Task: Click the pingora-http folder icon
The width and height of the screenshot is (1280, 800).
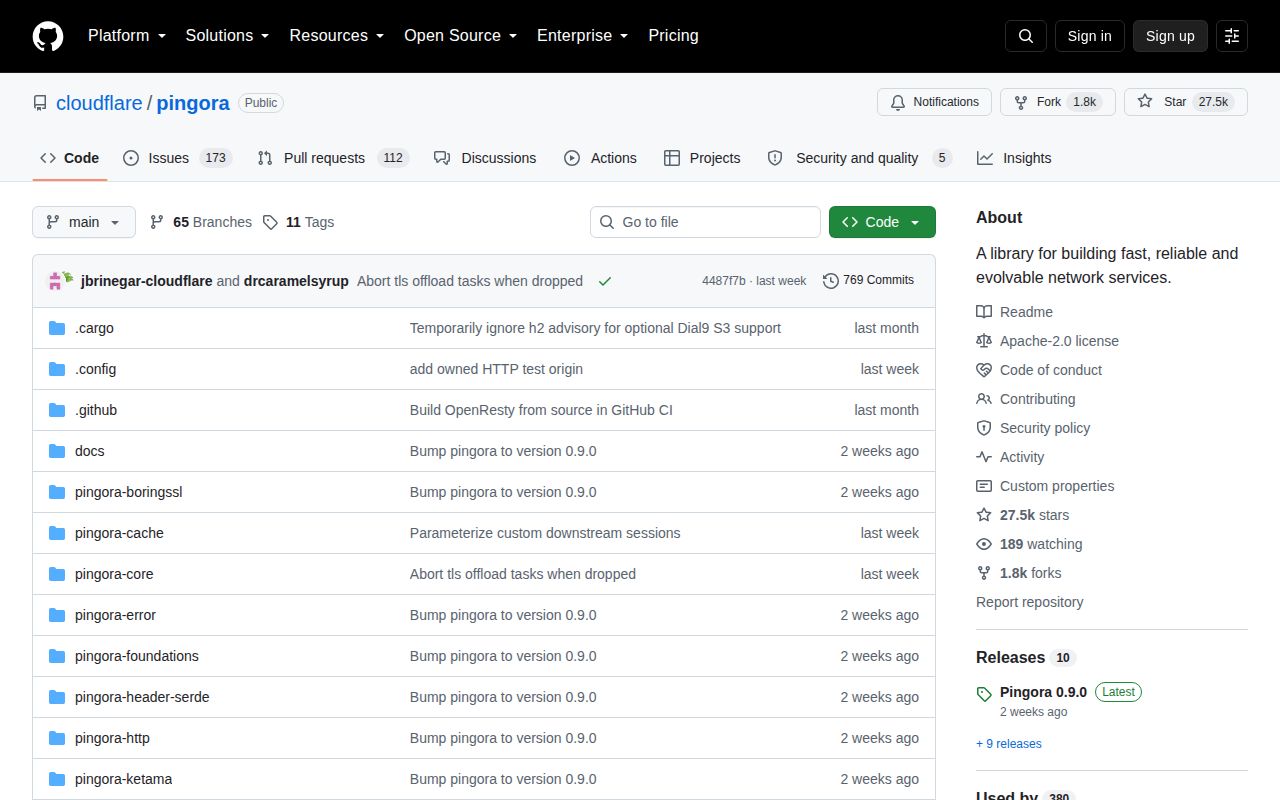Action: pyautogui.click(x=57, y=738)
